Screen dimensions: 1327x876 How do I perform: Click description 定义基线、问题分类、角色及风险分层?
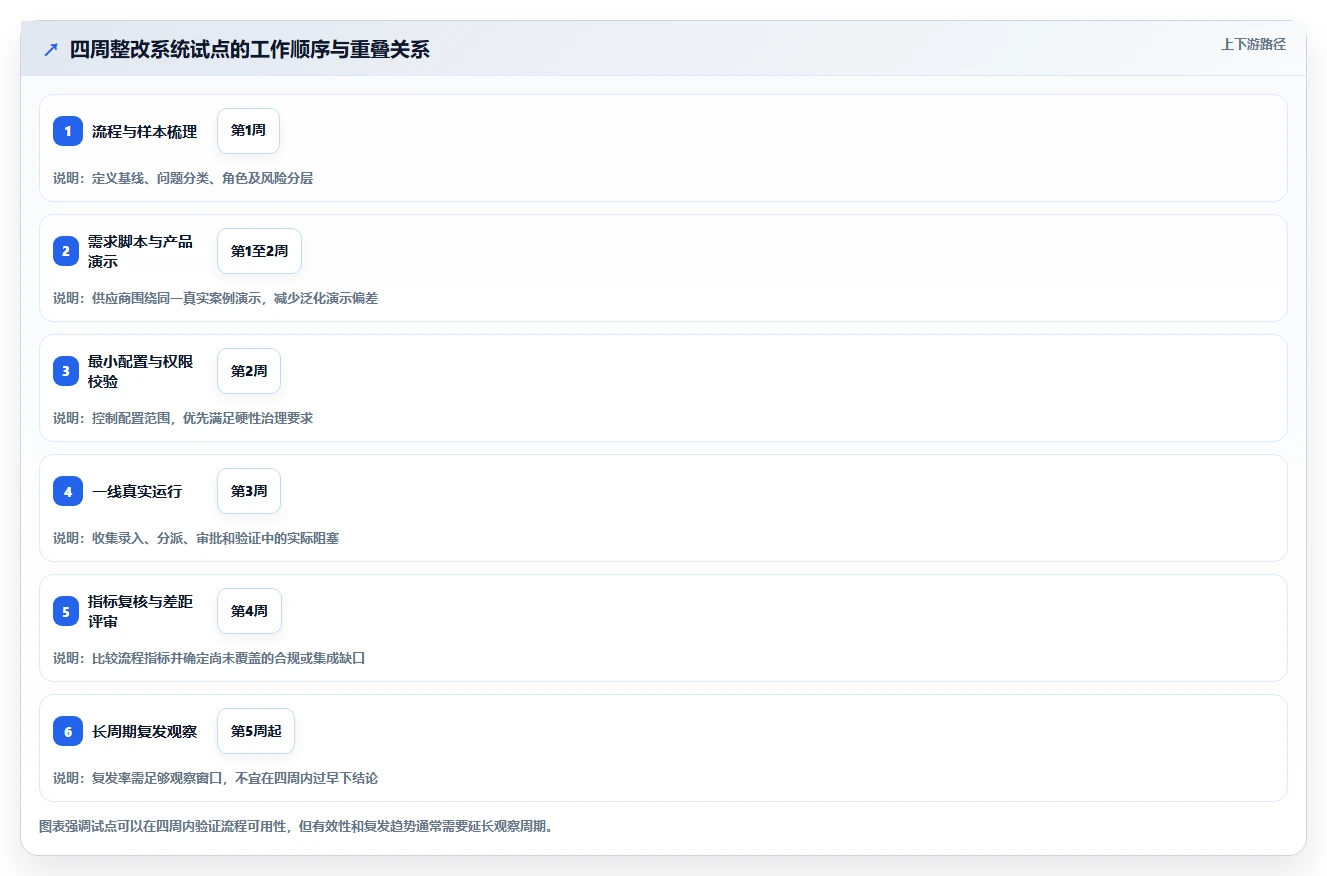point(183,178)
